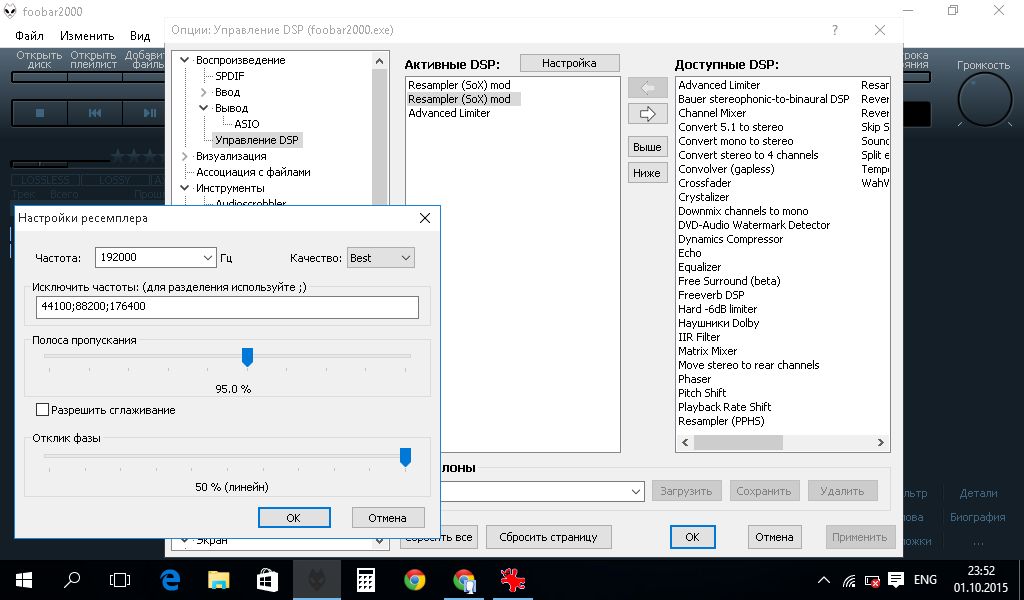Click the excluded frequencies input field
The height and width of the screenshot is (600, 1024).
227,307
